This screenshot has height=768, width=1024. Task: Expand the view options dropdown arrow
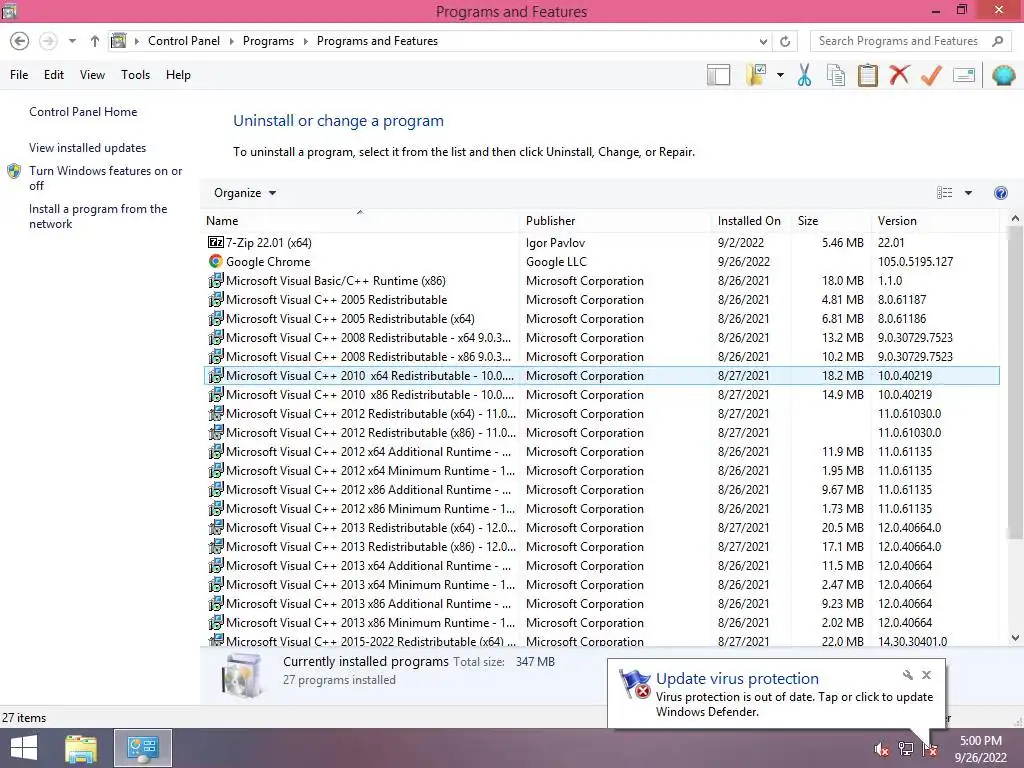(x=968, y=193)
